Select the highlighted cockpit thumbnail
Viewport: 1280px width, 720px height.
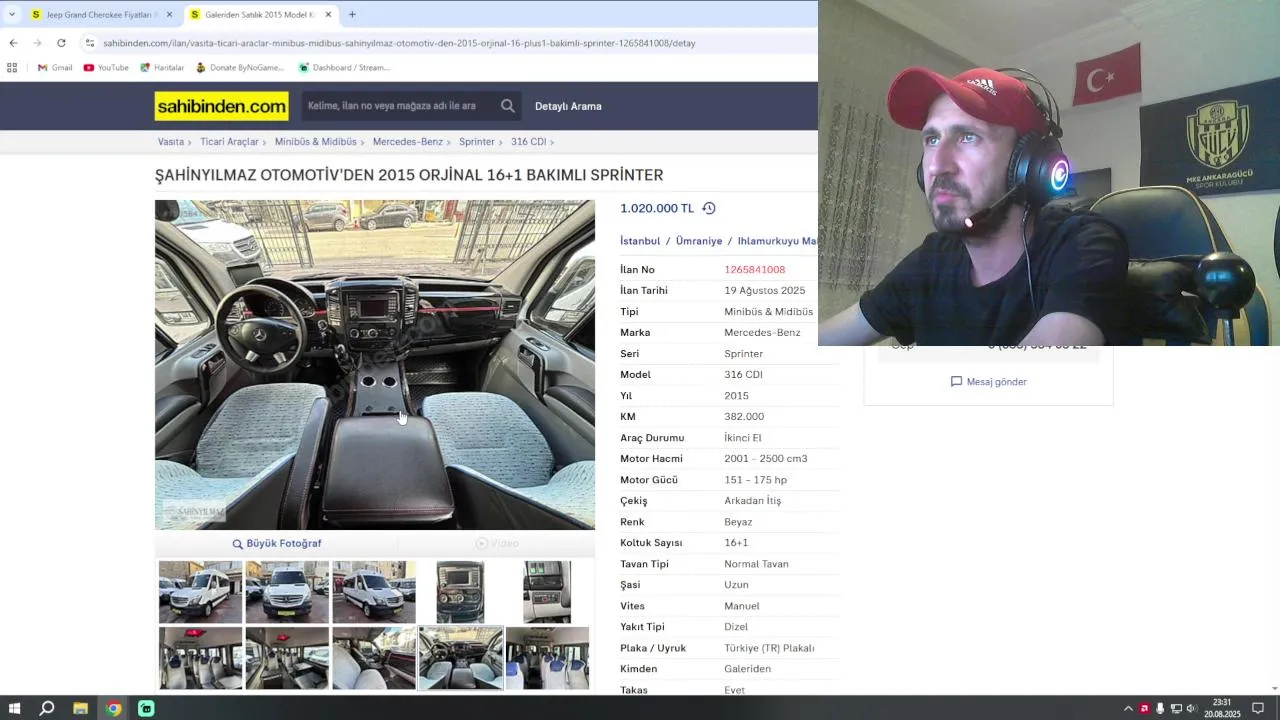(x=461, y=658)
